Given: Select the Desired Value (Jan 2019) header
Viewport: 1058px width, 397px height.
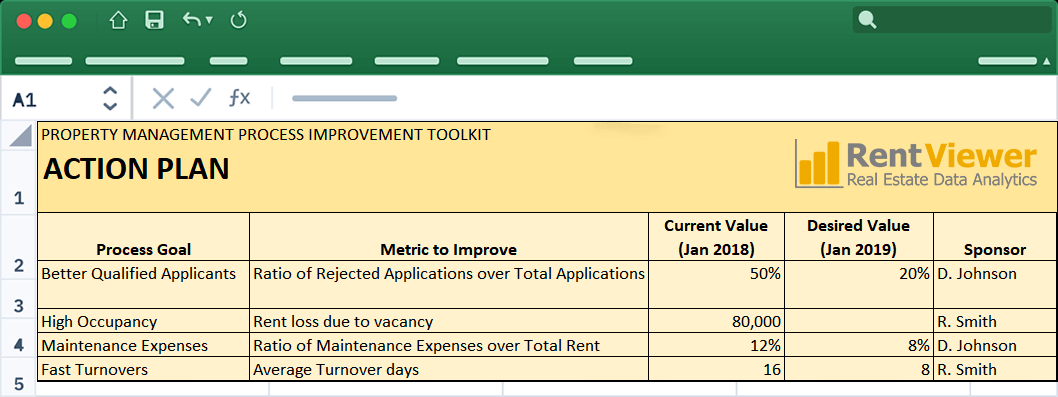Looking at the screenshot, I should point(858,236).
